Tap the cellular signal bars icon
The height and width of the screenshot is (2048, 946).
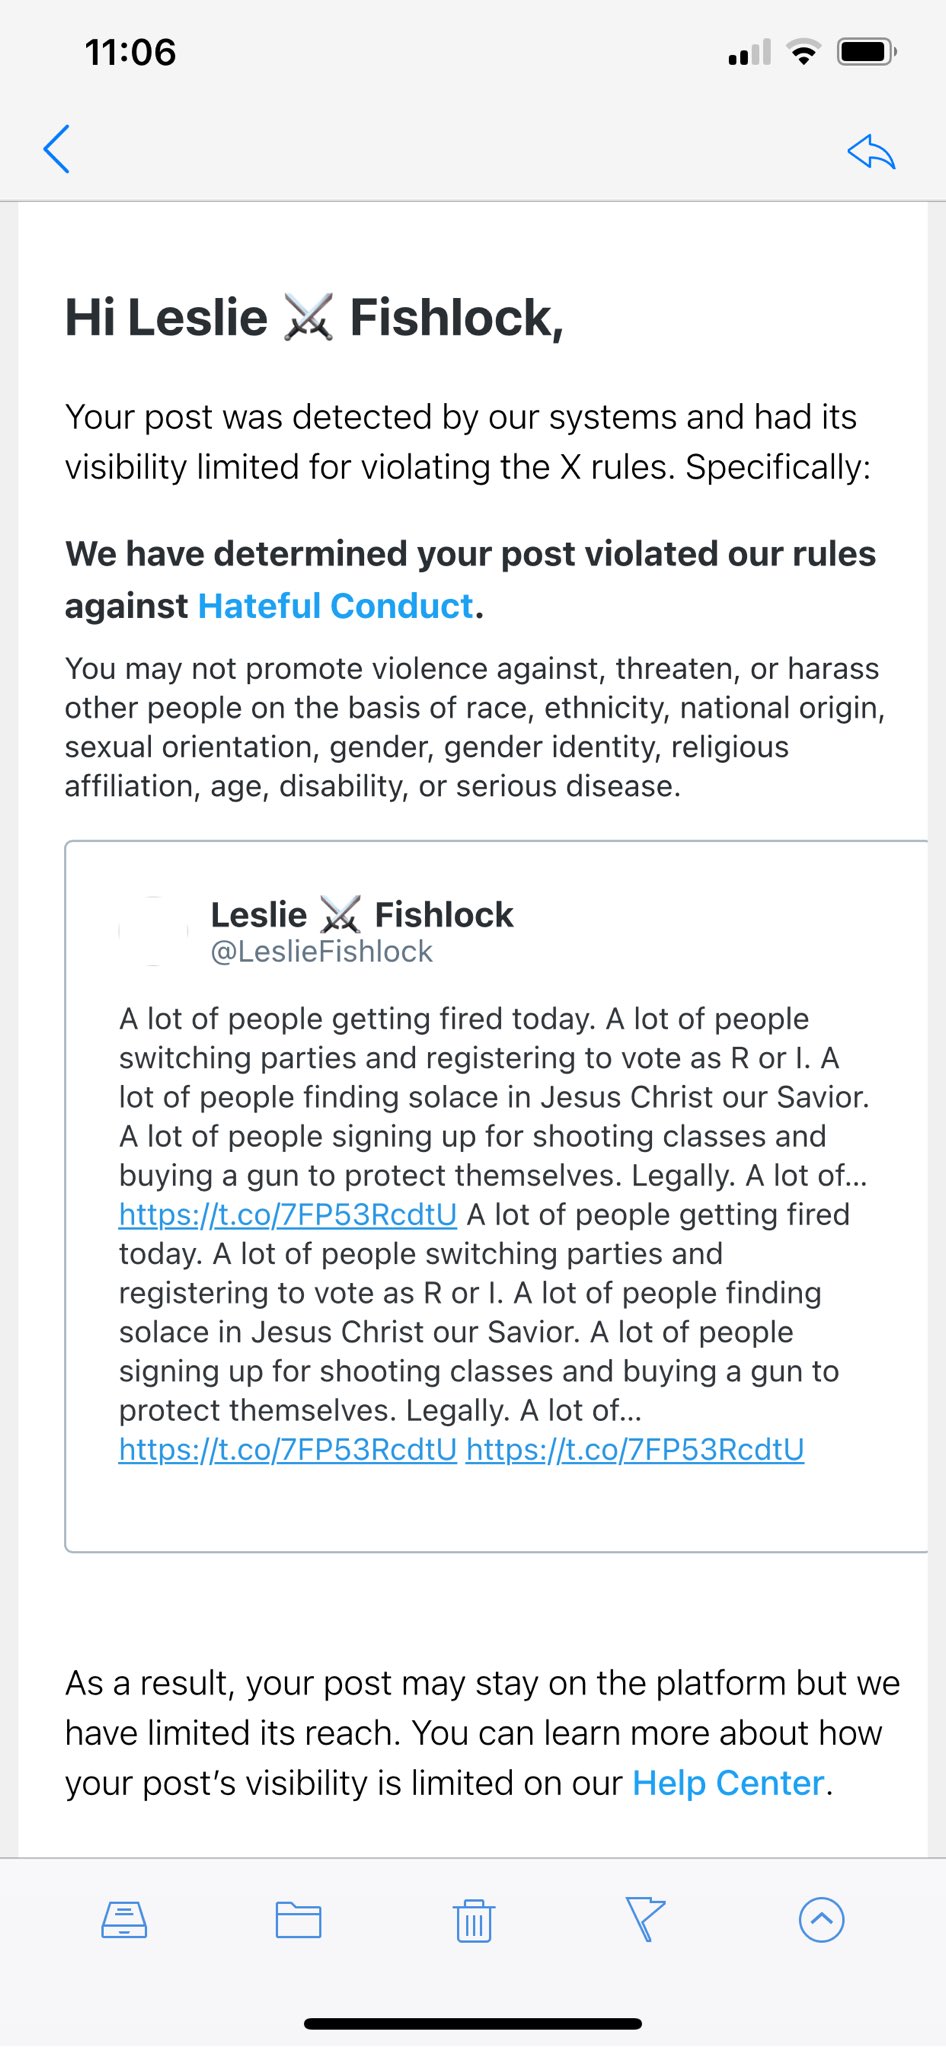pos(750,52)
